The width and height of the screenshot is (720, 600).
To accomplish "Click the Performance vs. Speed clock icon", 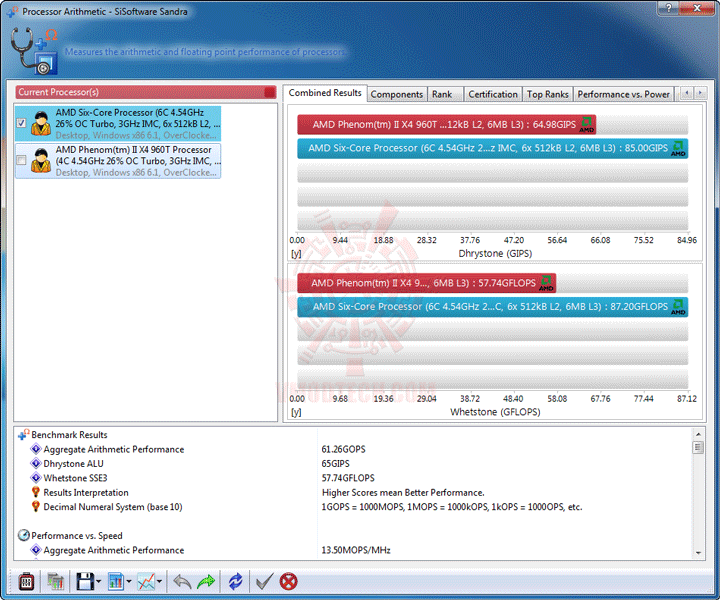I will click(23, 535).
